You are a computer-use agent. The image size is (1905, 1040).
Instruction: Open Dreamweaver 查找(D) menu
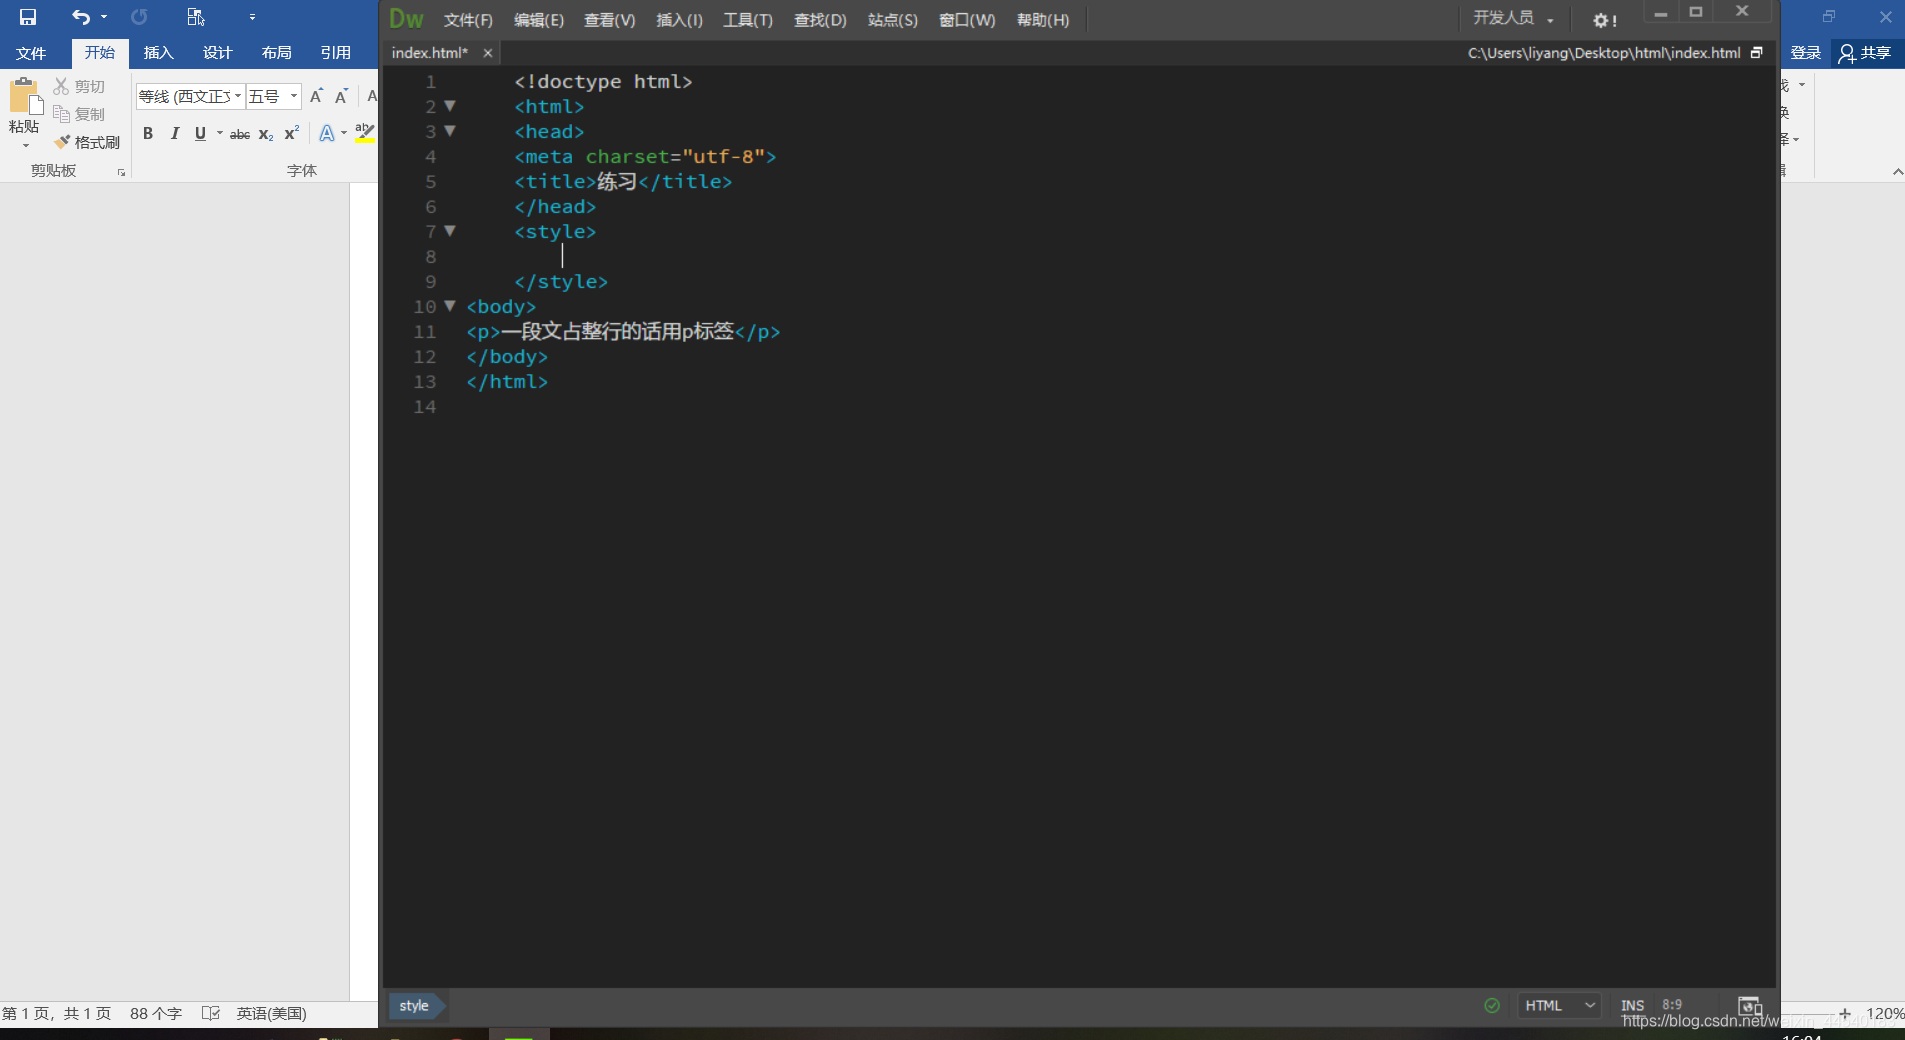pos(820,20)
